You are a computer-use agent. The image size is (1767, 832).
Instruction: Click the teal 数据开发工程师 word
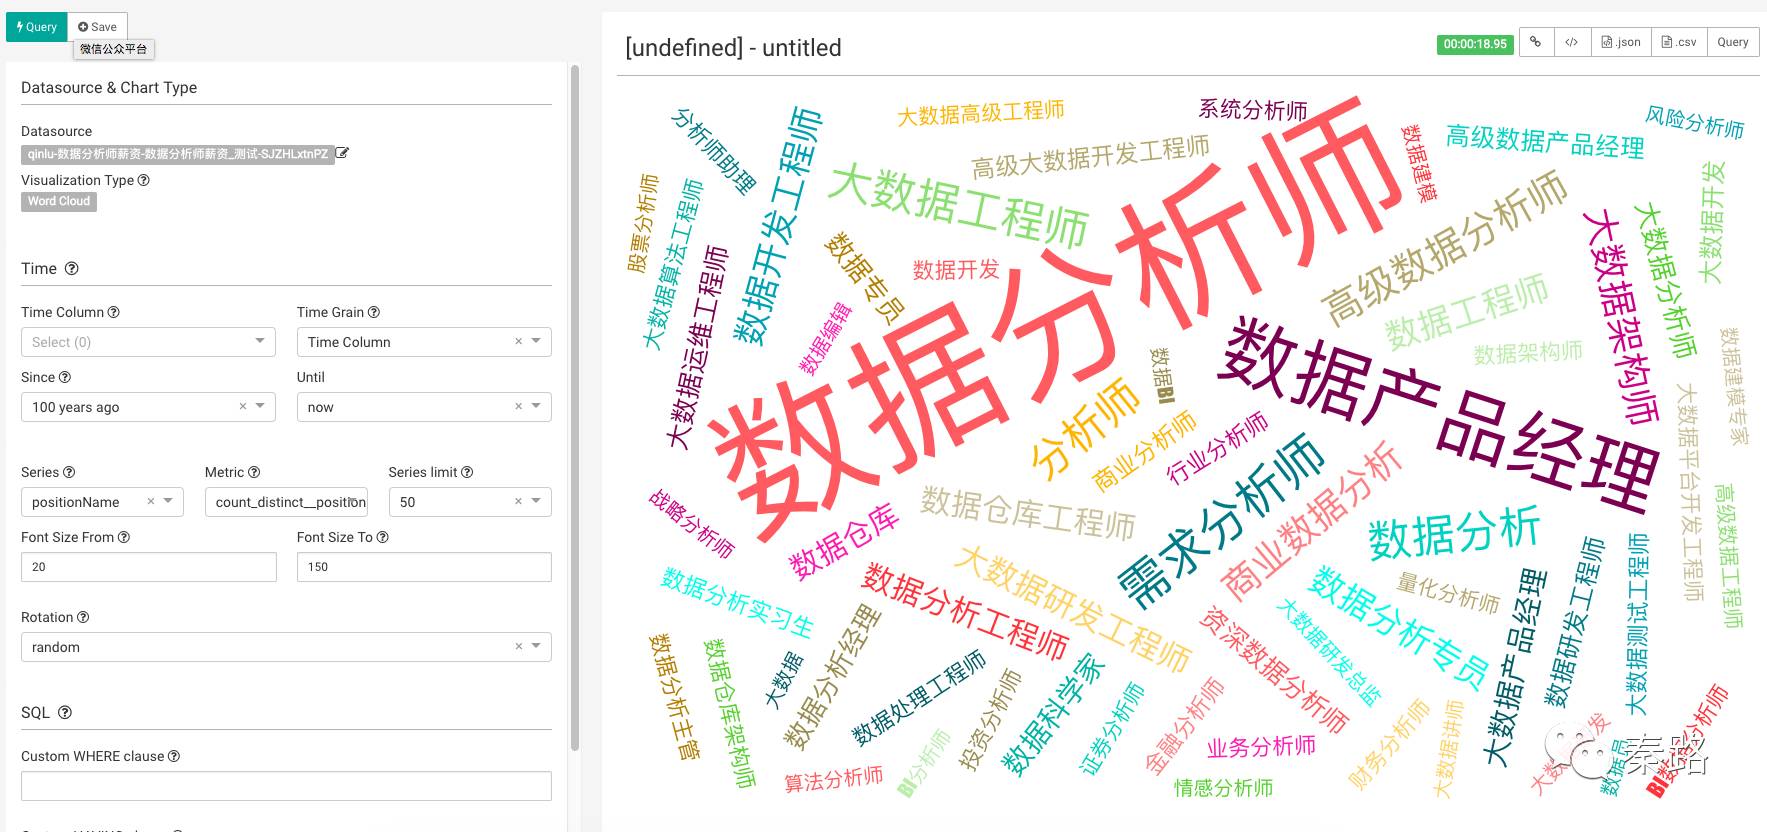(778, 225)
